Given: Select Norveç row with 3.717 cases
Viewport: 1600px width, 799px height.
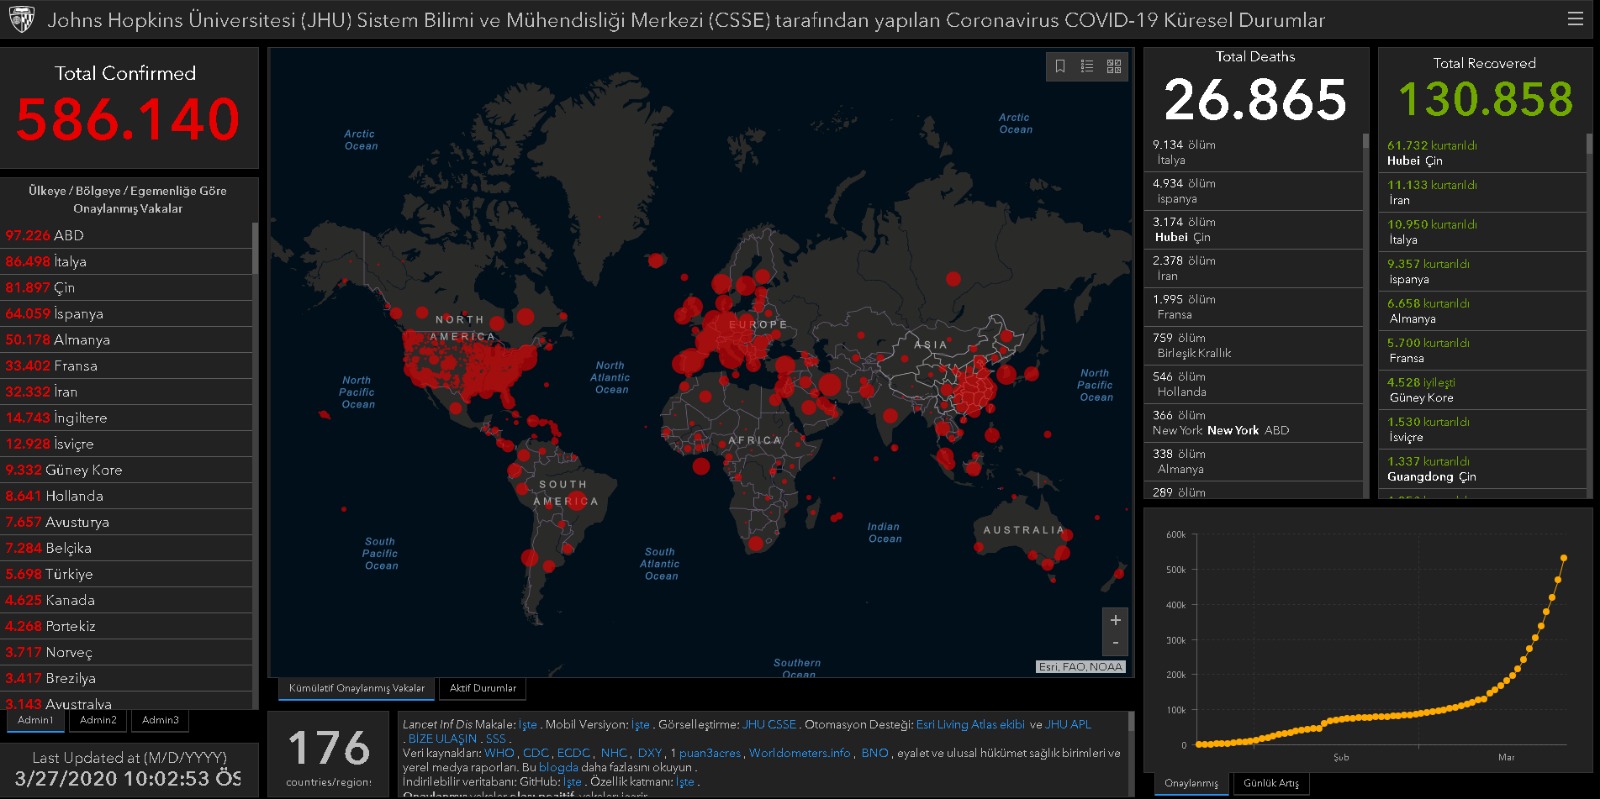Looking at the screenshot, I should point(126,651).
